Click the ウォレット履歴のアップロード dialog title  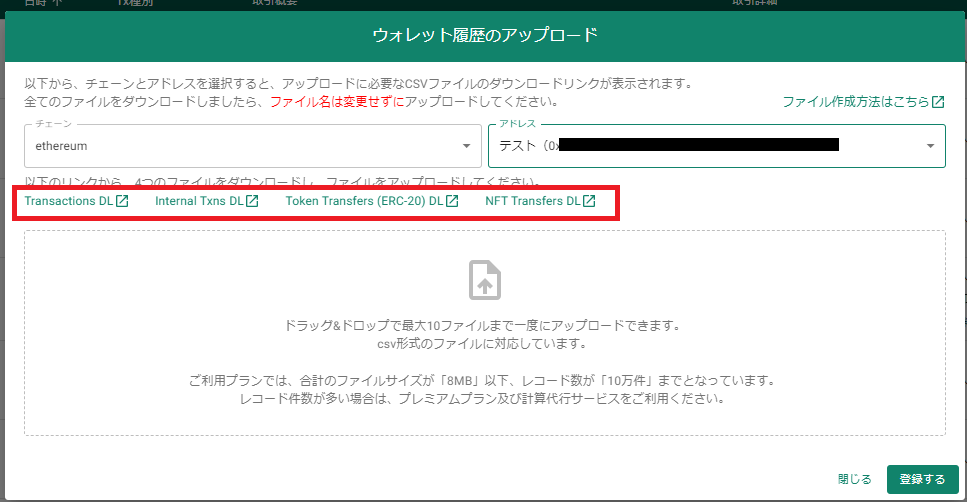pyautogui.click(x=485, y=35)
